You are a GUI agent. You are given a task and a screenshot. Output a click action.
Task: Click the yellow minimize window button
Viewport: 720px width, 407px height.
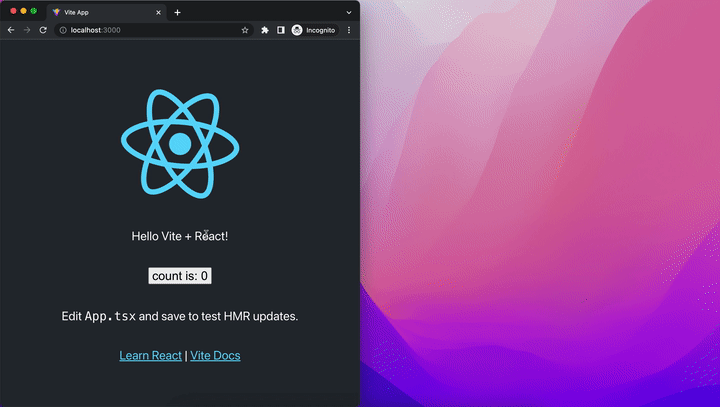point(23,11)
